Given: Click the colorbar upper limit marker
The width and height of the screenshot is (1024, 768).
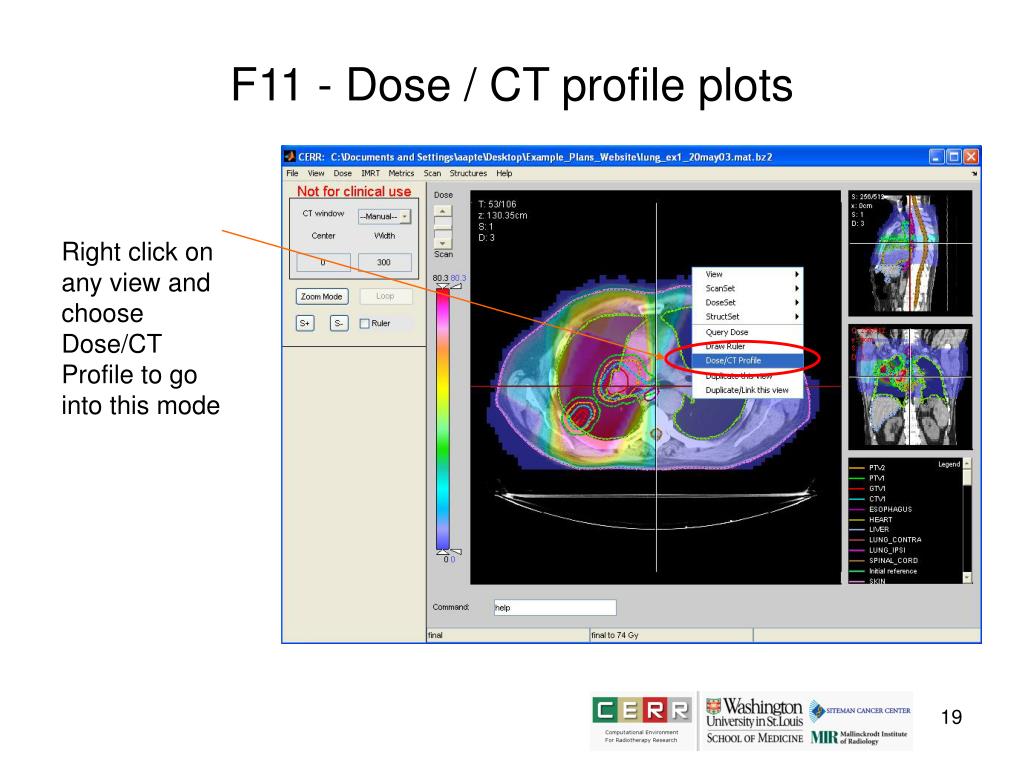Looking at the screenshot, I should pyautogui.click(x=443, y=286).
